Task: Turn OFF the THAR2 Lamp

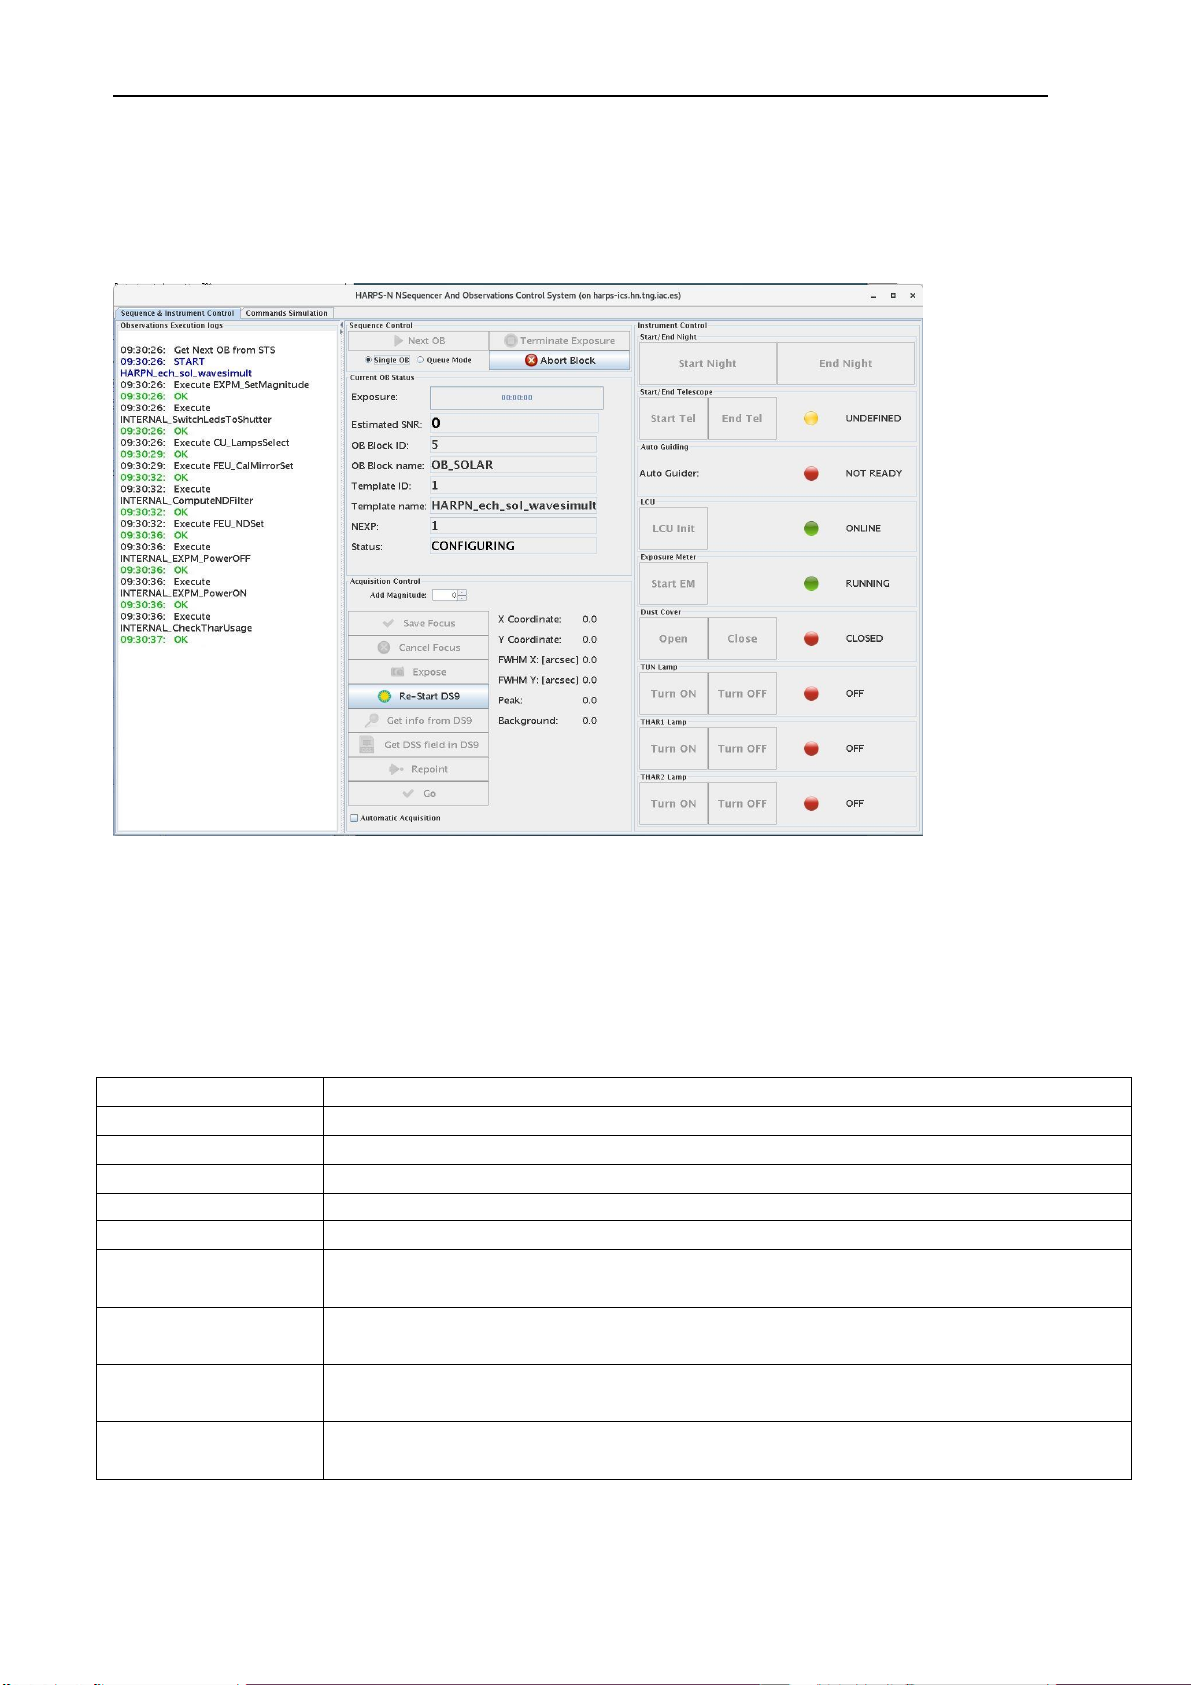Action: click(742, 804)
